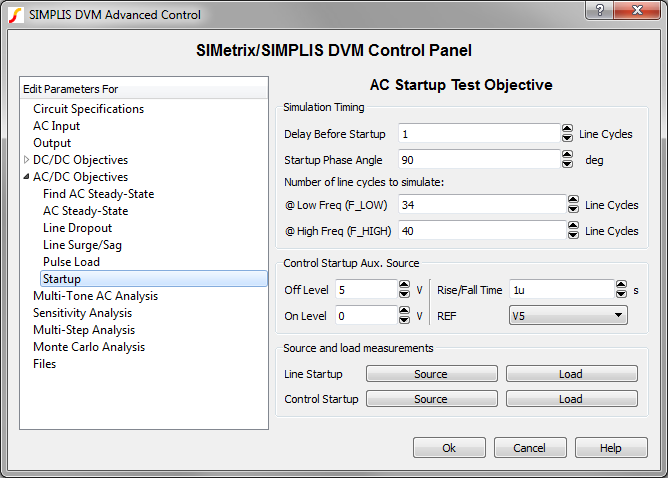
Task: Increase Delay Before Startup with up arrow
Action: [567, 129]
